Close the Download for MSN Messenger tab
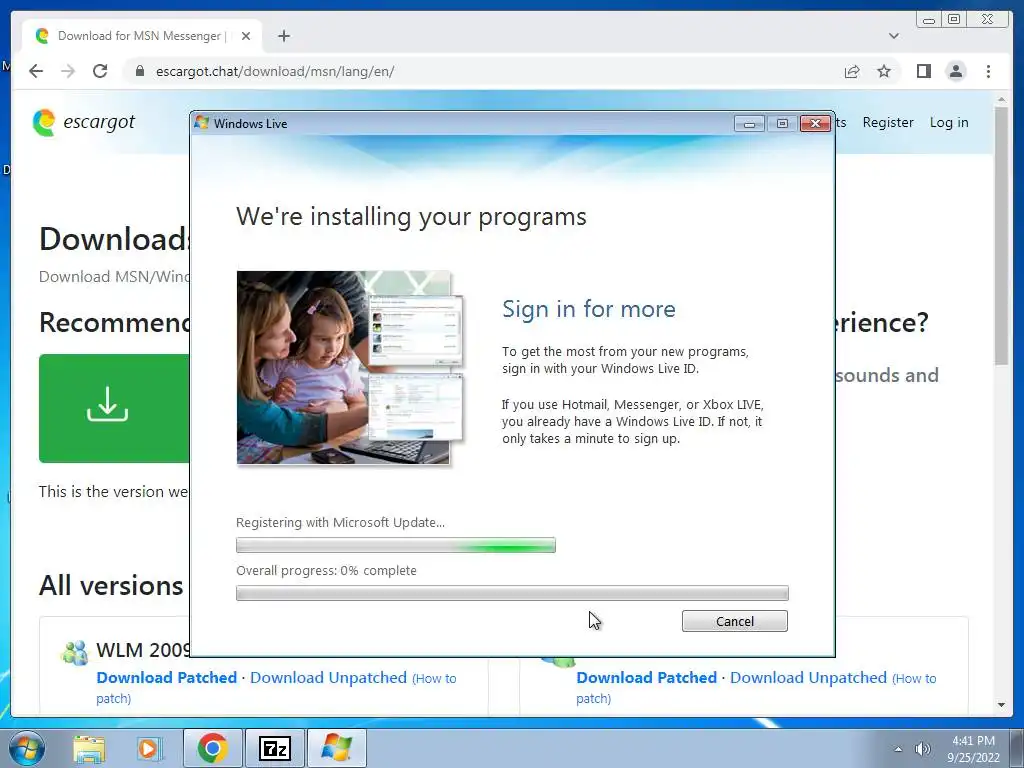Viewport: 1024px width, 768px height. click(246, 36)
